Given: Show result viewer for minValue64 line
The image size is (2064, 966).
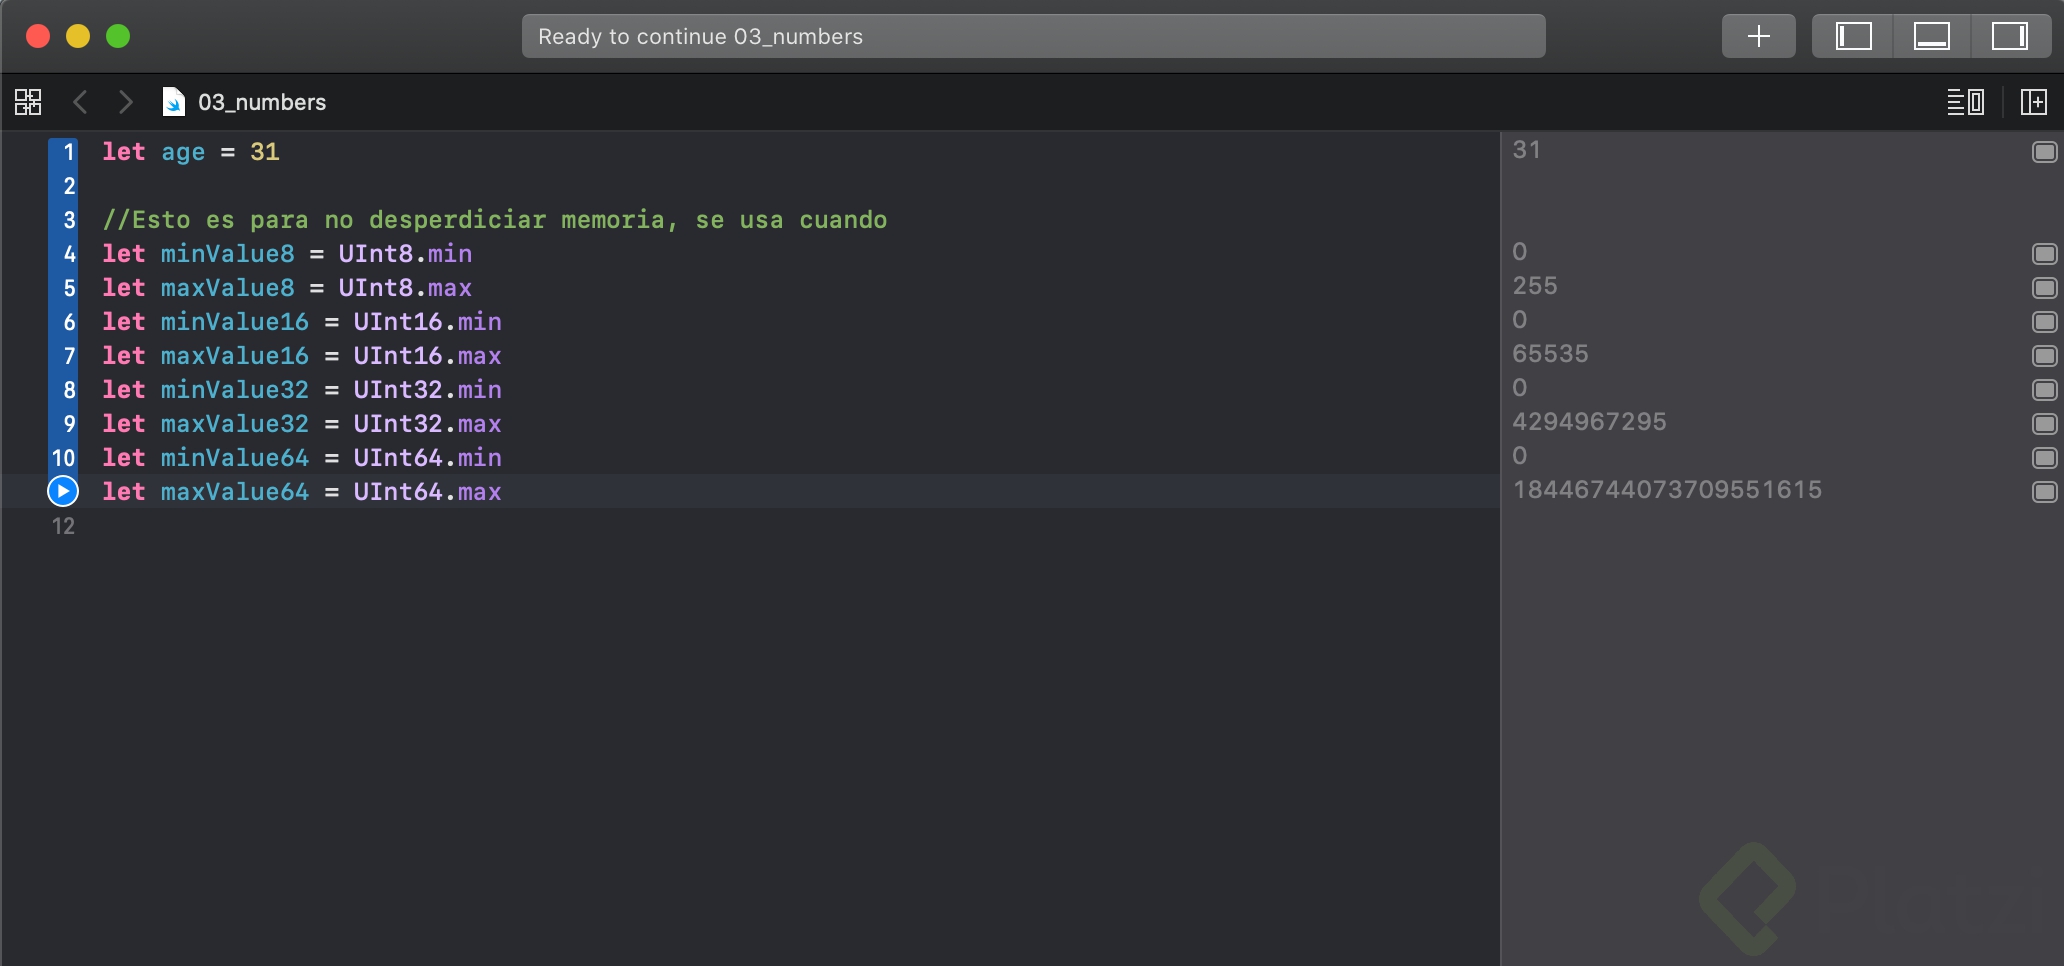Looking at the screenshot, I should point(2045,458).
